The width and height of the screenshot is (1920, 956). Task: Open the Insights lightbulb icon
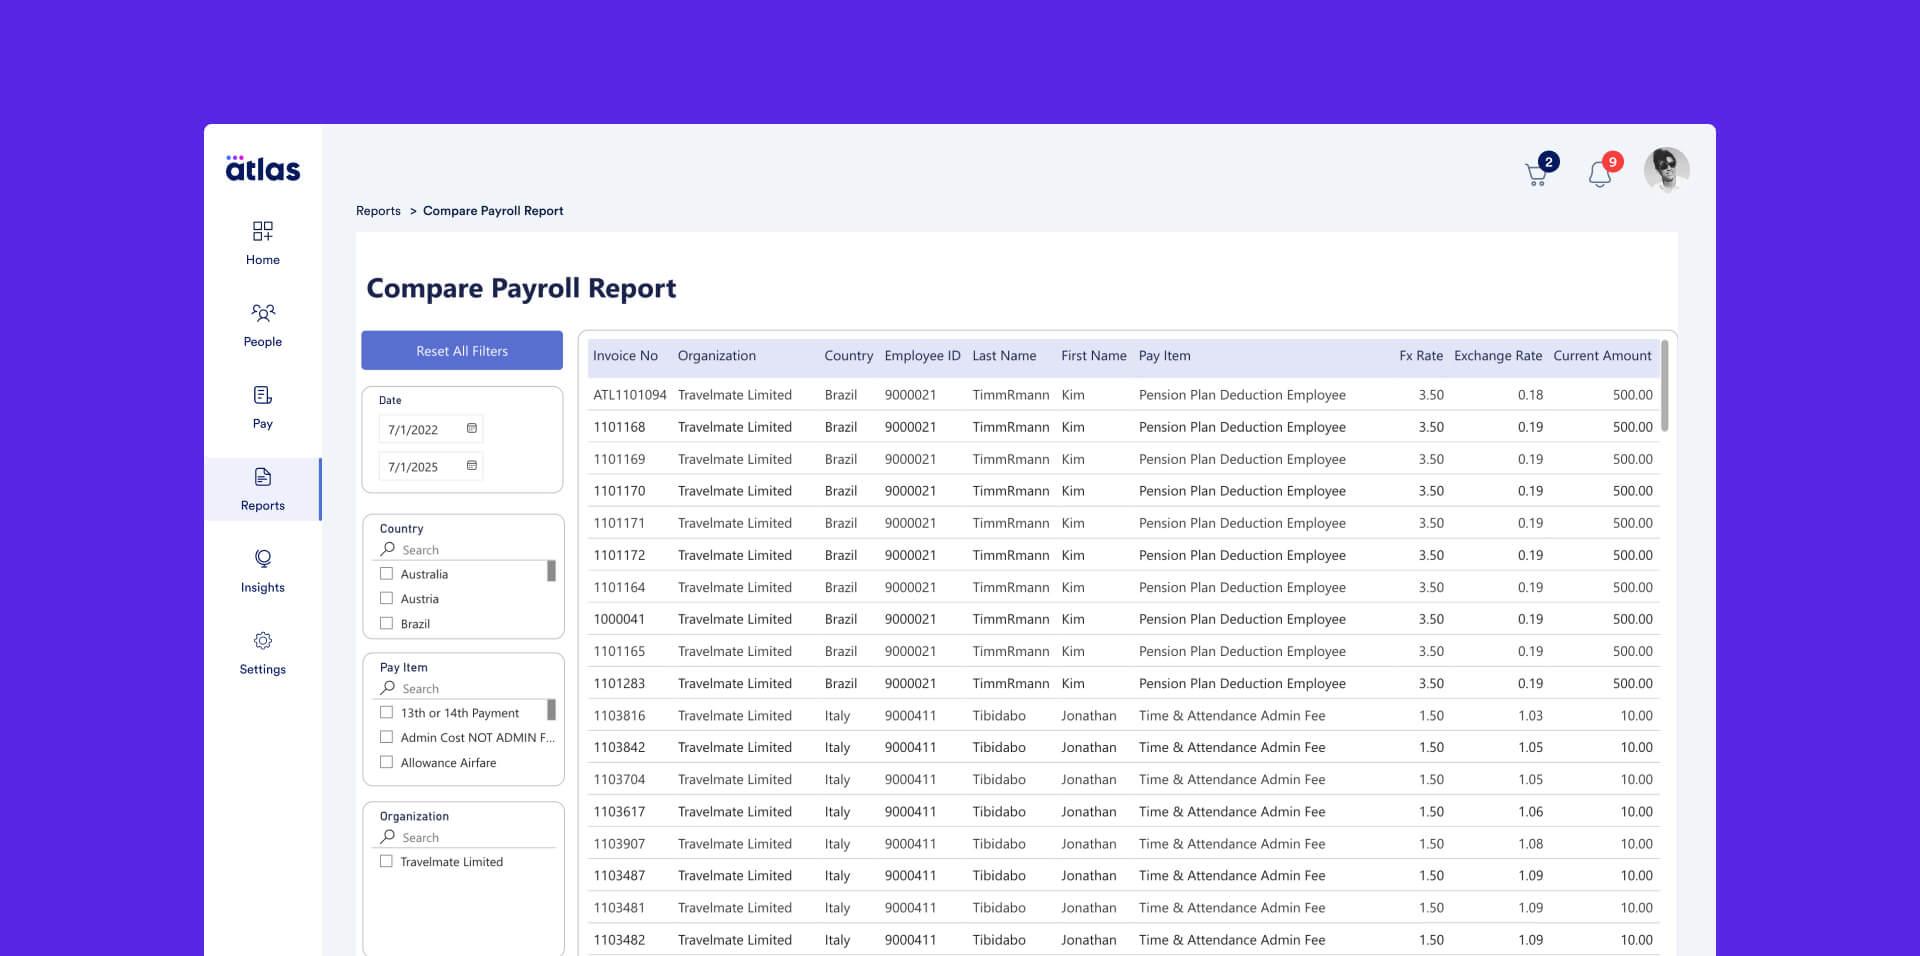263,559
